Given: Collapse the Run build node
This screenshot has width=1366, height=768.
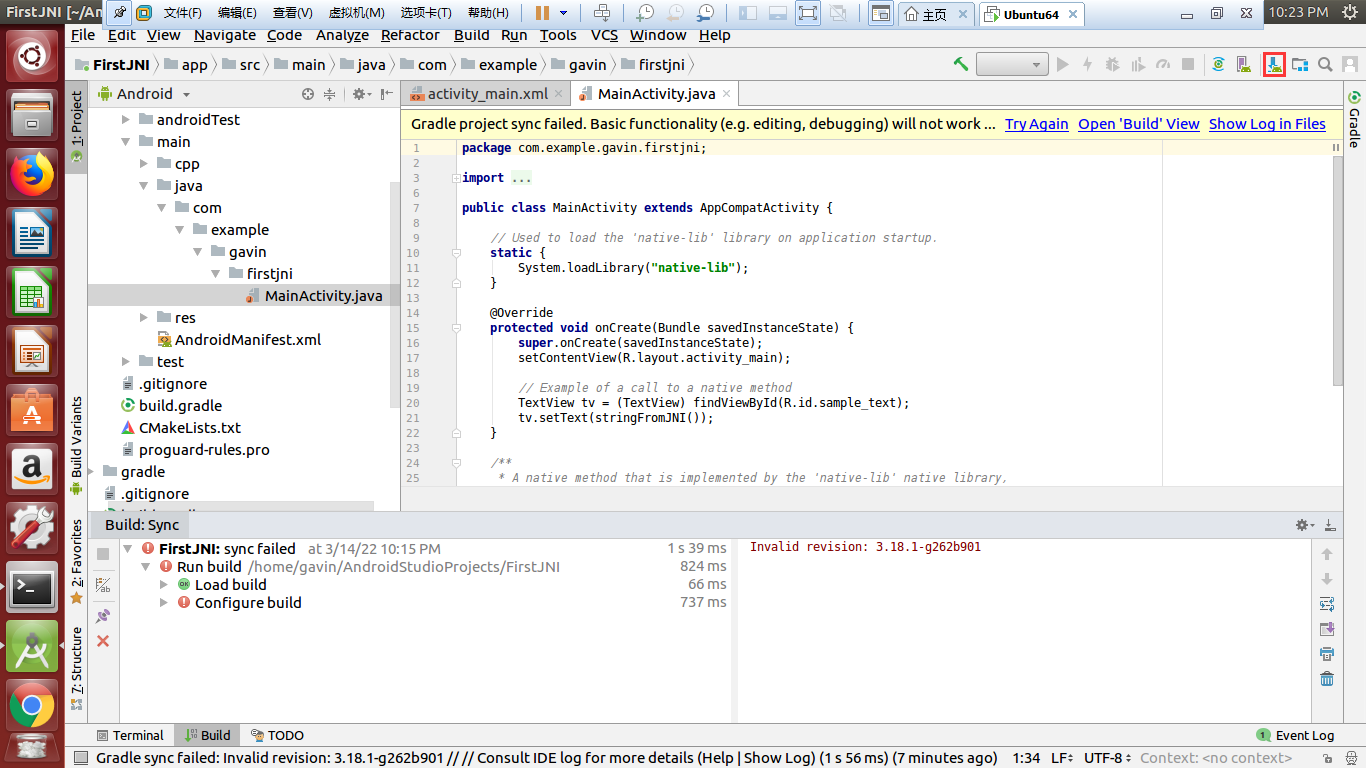Looking at the screenshot, I should coord(146,567).
